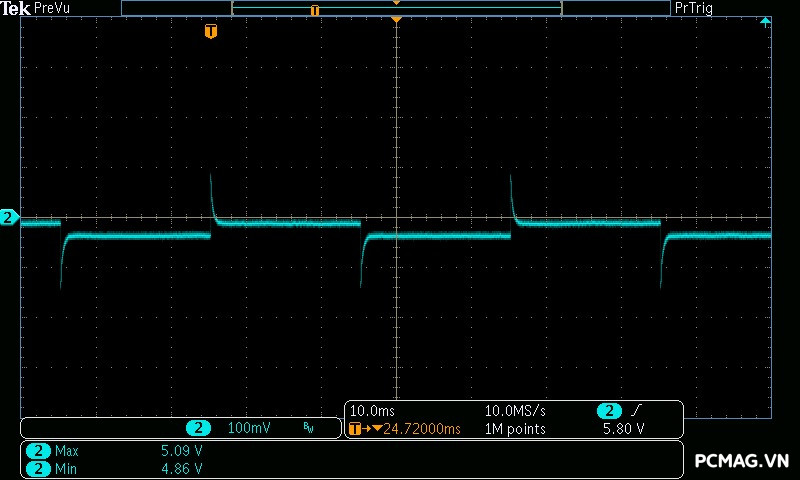Click the orange center expansion point triangle
800x480 pixels.
click(x=397, y=20)
